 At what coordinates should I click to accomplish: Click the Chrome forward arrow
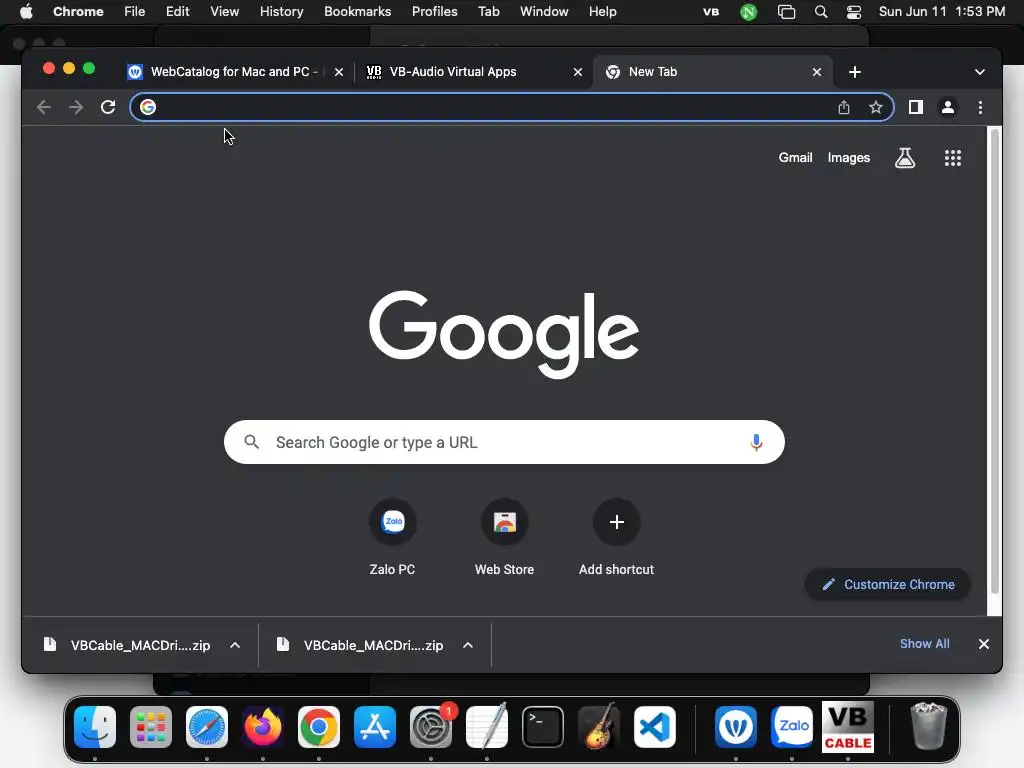click(x=76, y=107)
